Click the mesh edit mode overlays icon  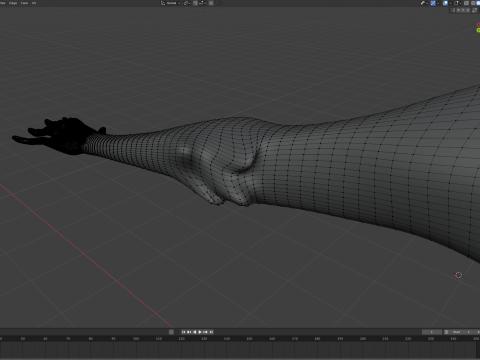coord(456,3)
